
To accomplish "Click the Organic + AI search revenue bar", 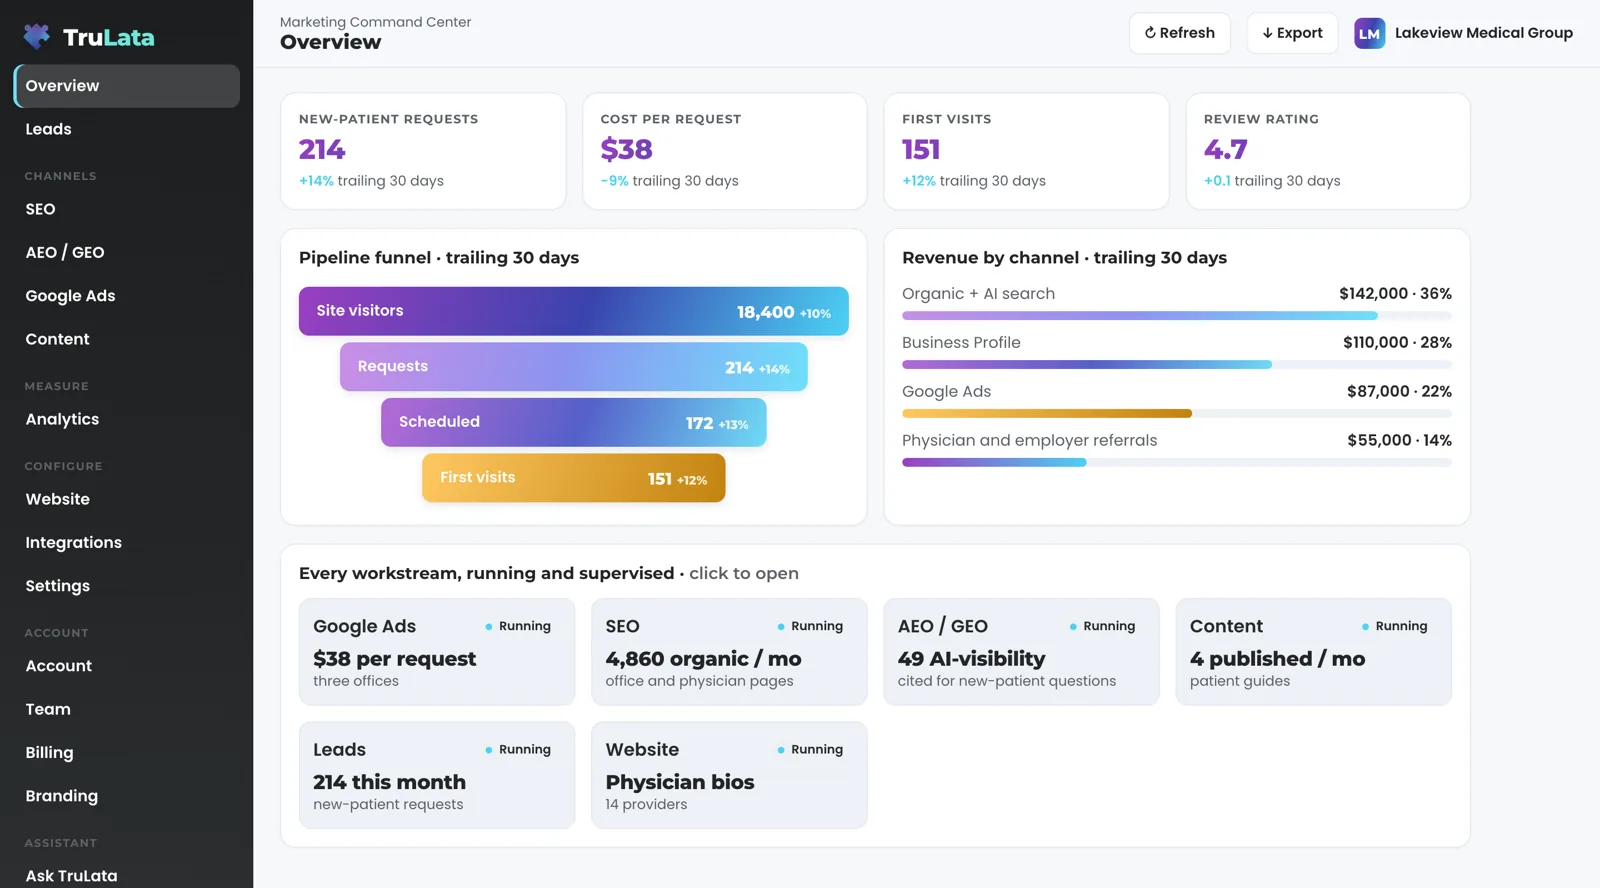I will click(1177, 315).
